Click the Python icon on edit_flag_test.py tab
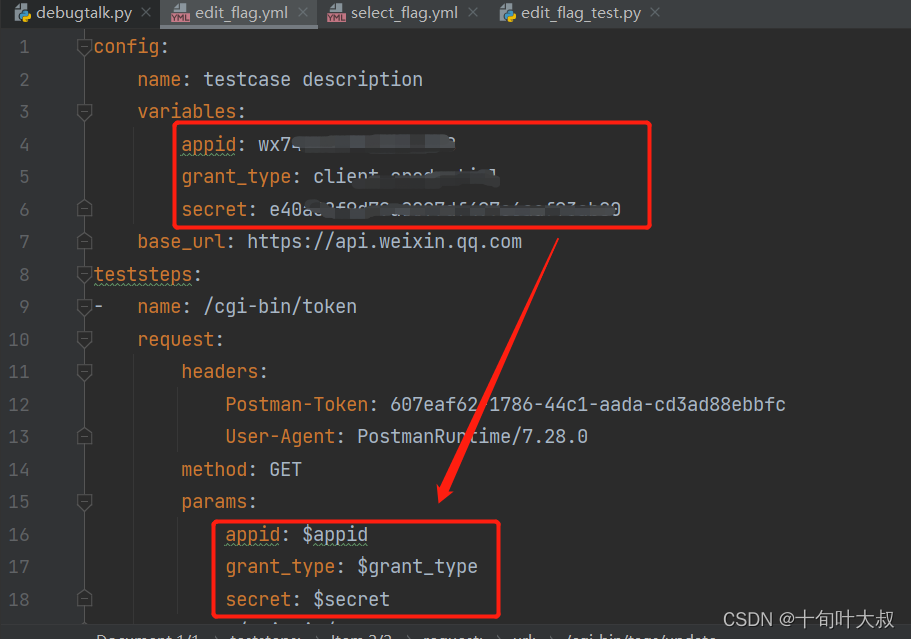 [x=508, y=13]
